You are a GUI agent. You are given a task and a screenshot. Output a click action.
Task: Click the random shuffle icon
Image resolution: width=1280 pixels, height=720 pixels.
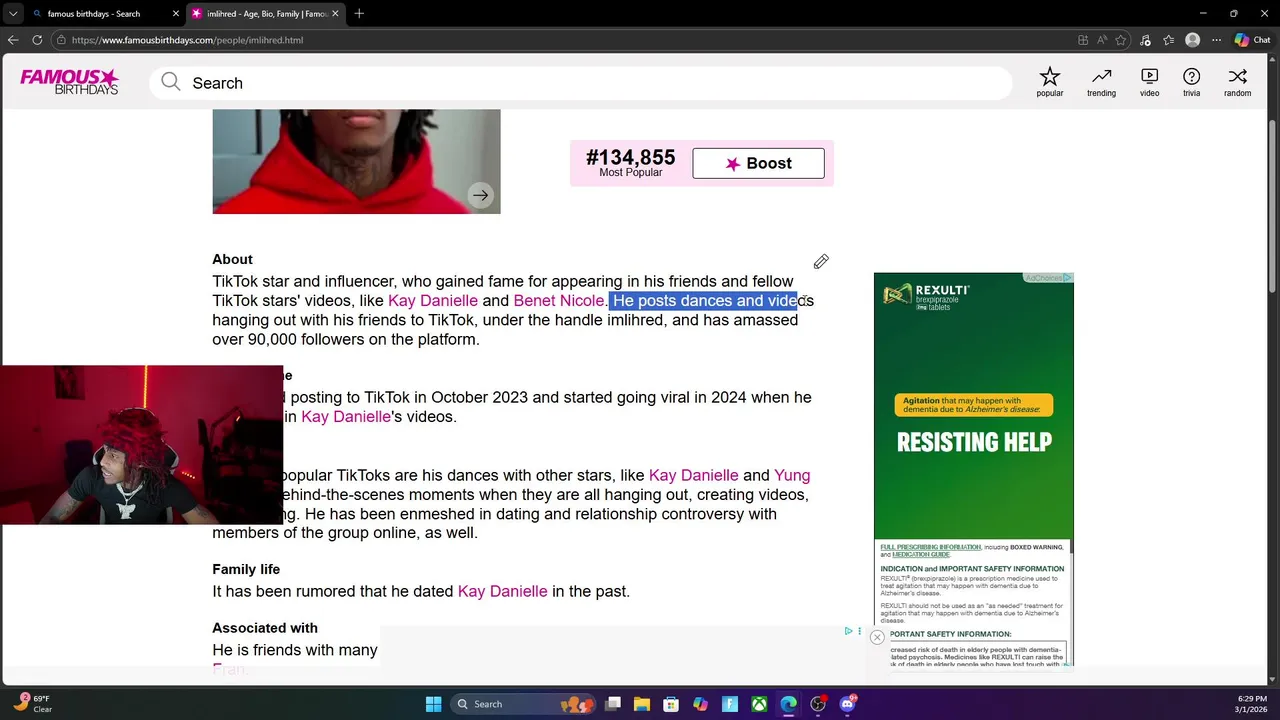pyautogui.click(x=1238, y=82)
